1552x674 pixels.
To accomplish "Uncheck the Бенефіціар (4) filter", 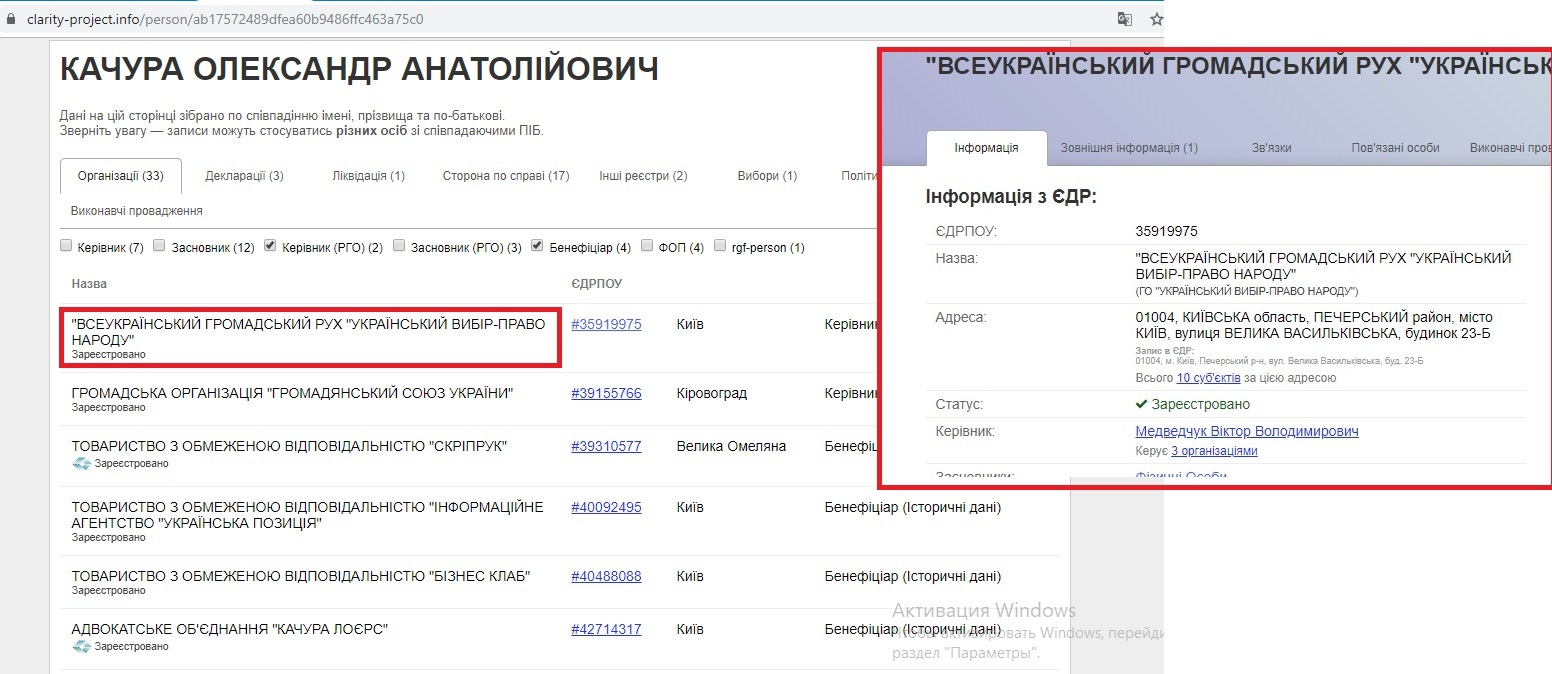I will [x=537, y=246].
